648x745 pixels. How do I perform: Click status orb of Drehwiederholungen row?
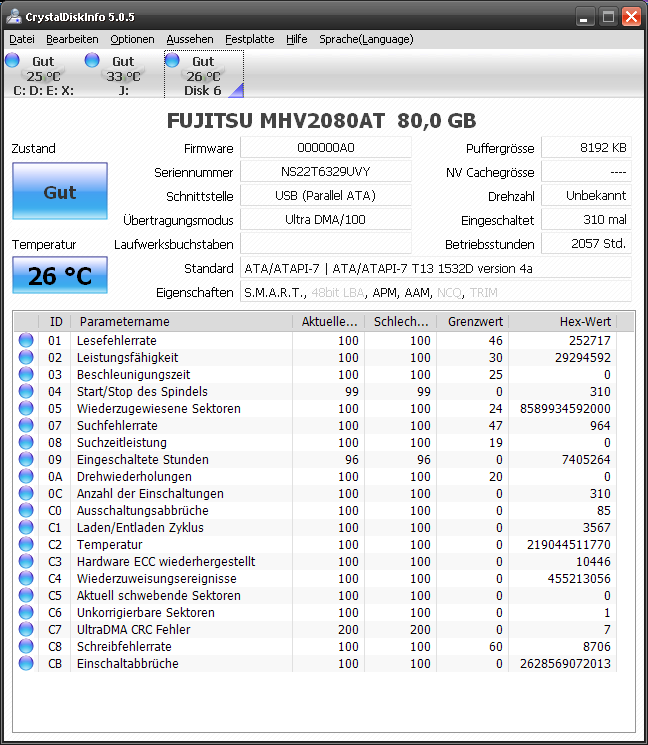(26, 476)
